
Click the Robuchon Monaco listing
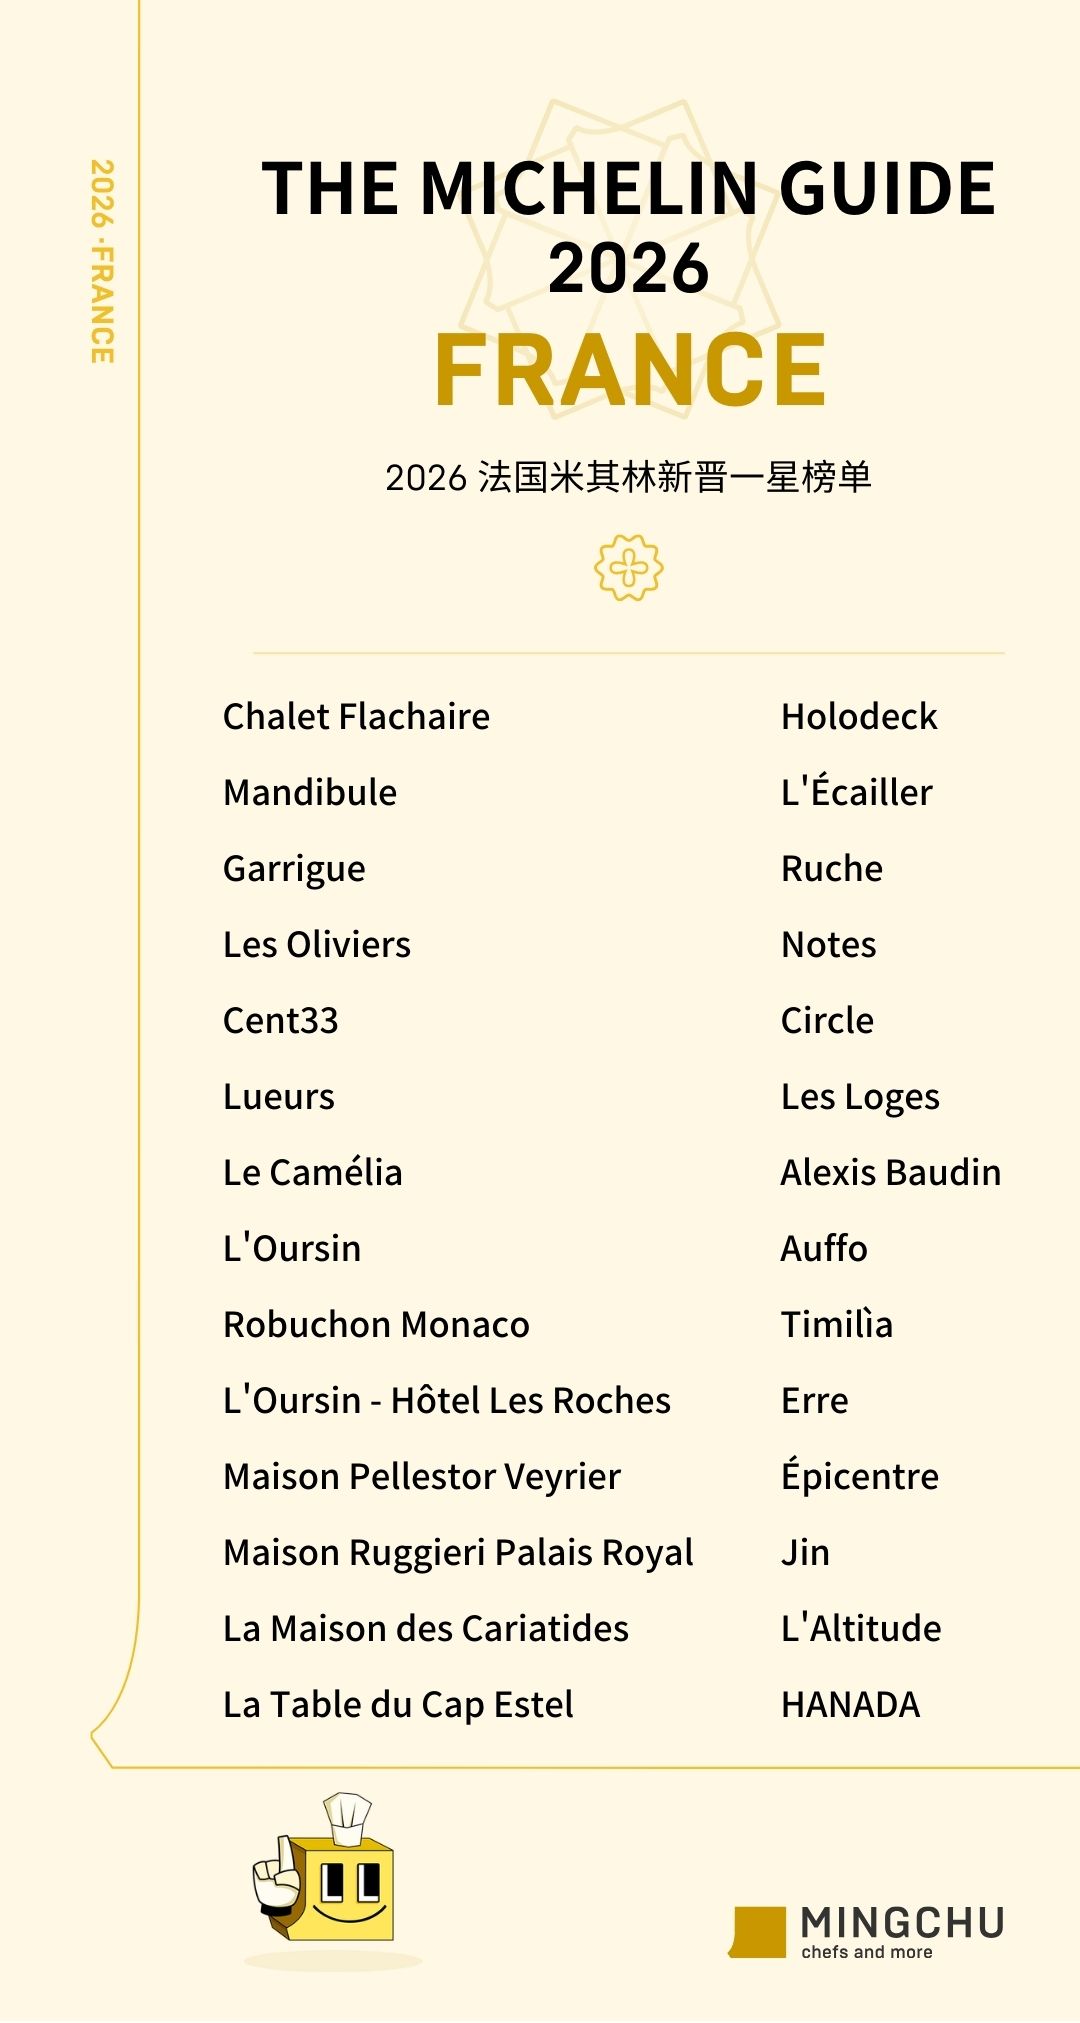coord(376,1325)
